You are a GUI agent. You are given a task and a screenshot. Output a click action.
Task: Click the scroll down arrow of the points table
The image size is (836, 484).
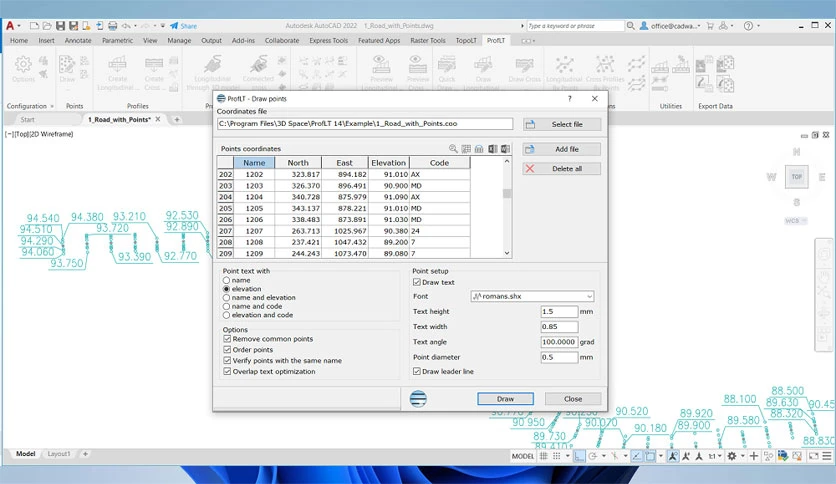(507, 253)
